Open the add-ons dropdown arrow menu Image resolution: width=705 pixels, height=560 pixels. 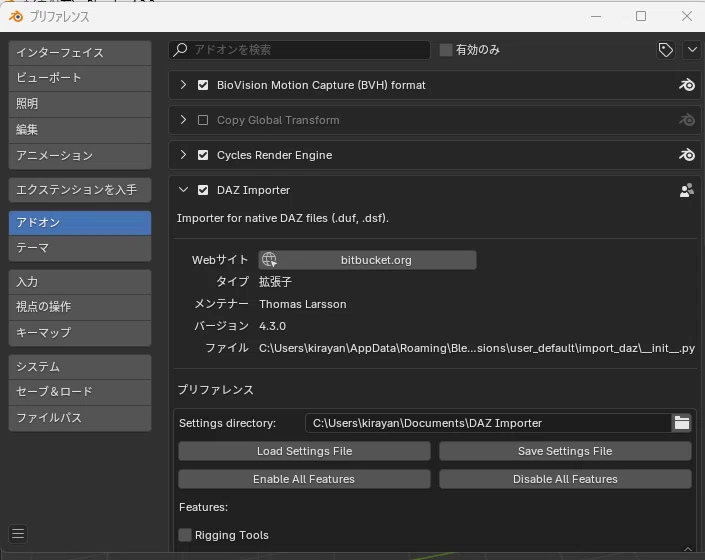(692, 50)
